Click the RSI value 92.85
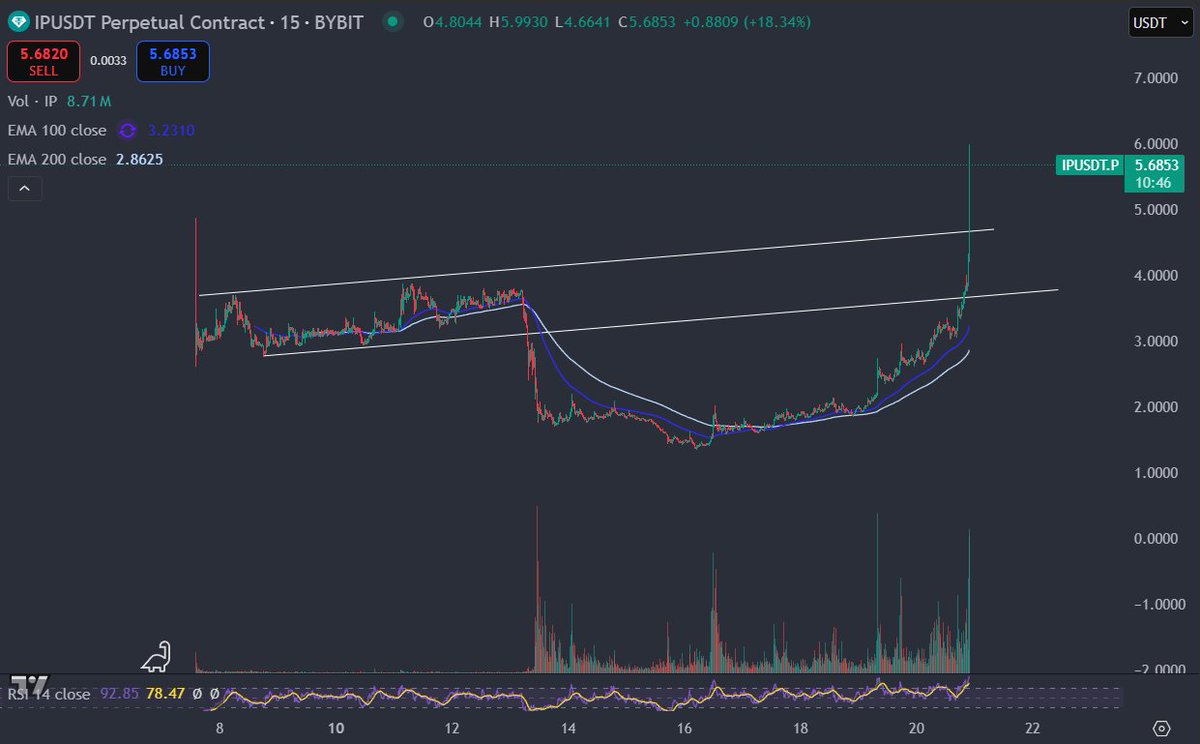Screen dimensions: 1200x744 click(x=120, y=694)
